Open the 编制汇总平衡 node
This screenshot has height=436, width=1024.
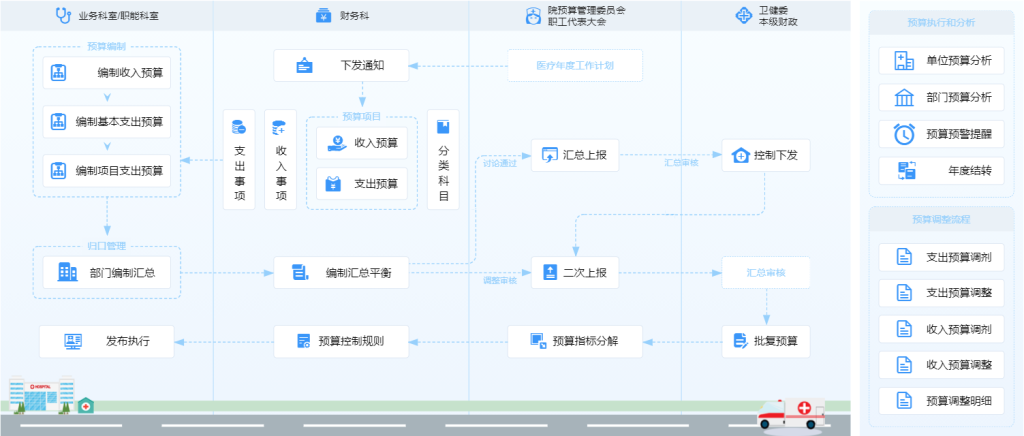(342, 272)
